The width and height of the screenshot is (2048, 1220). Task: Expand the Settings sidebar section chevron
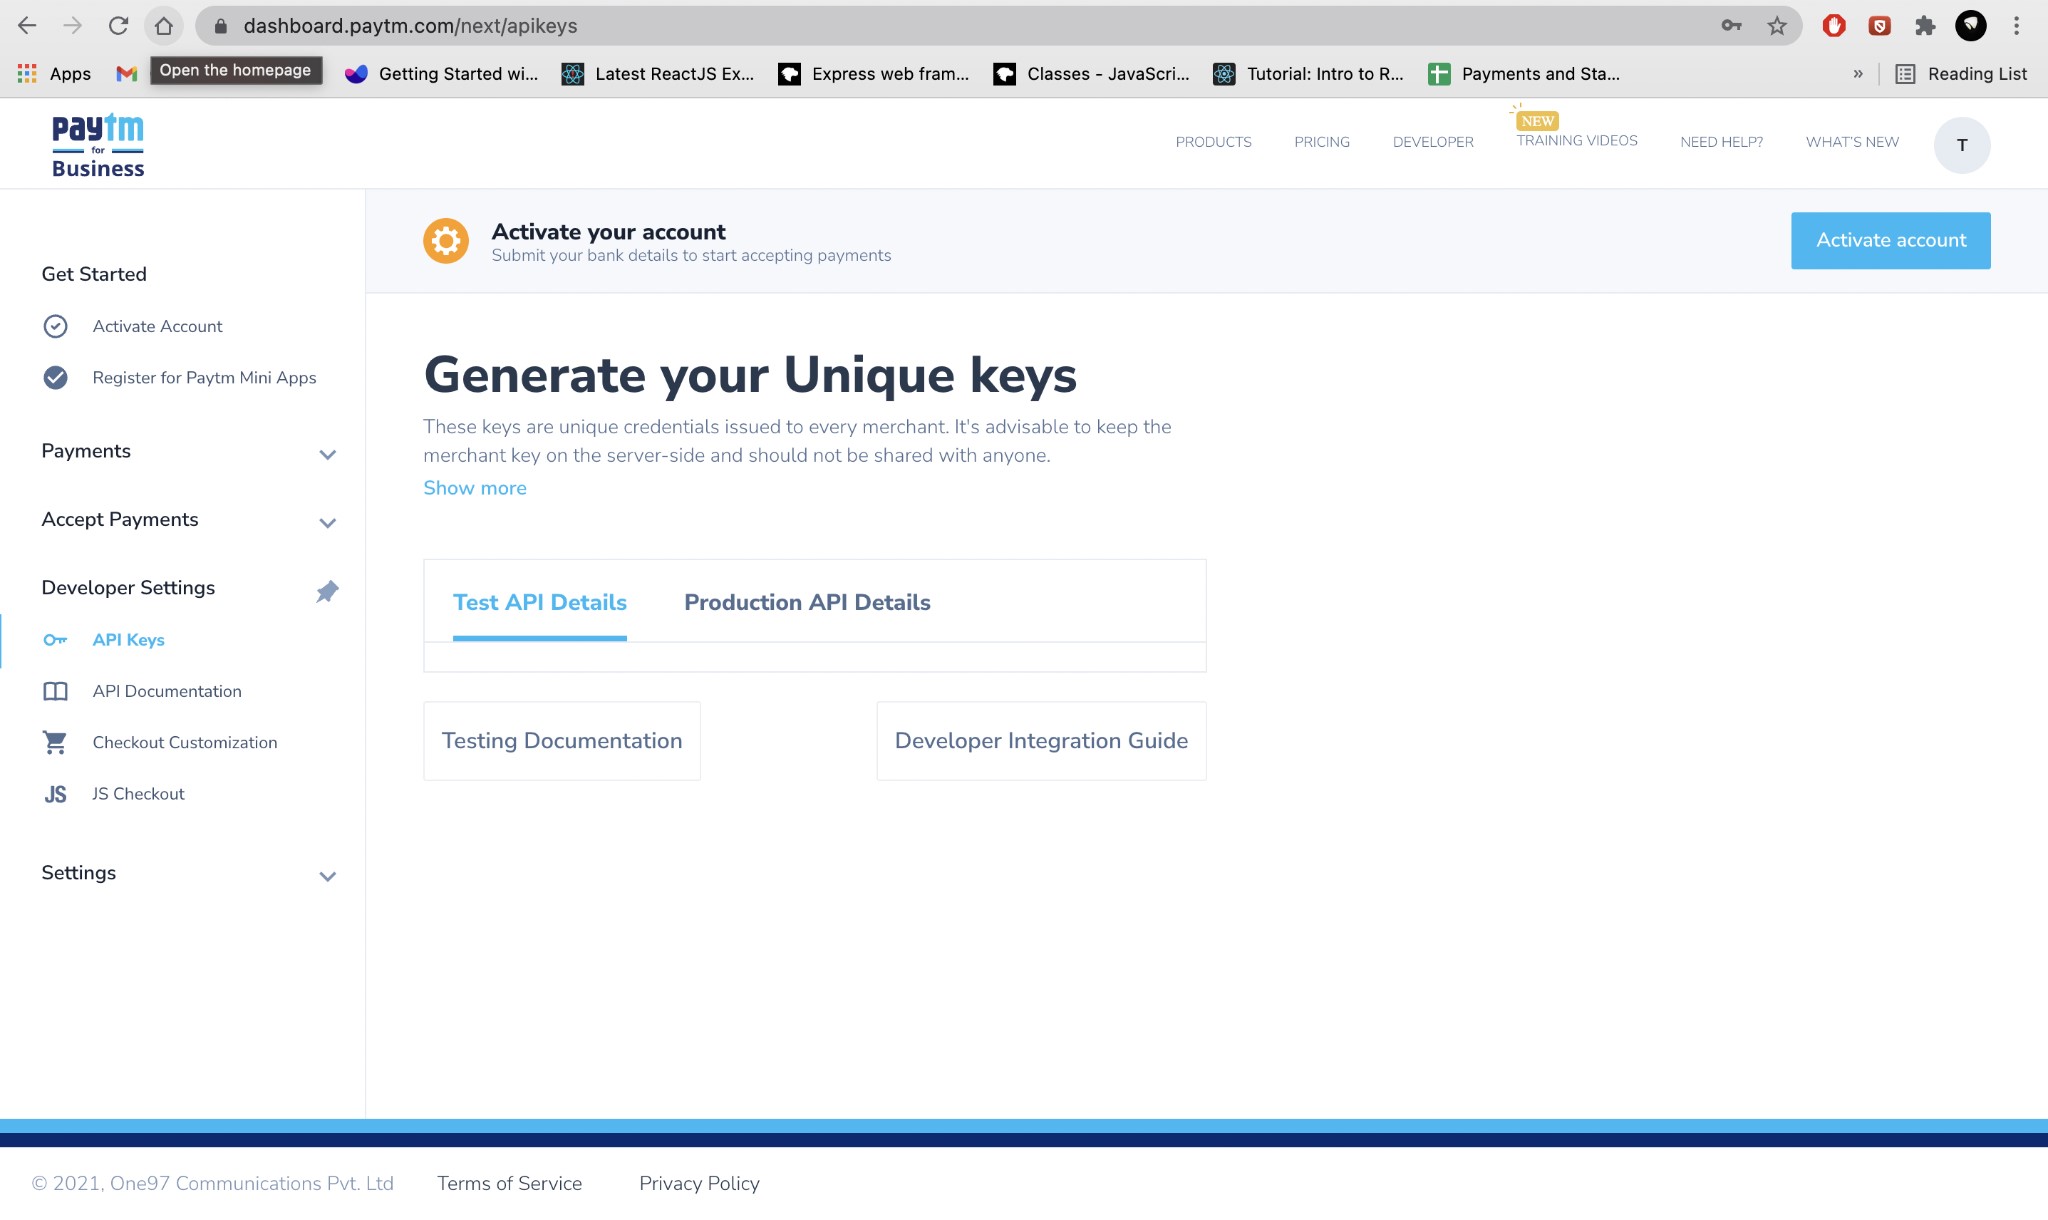pos(327,876)
